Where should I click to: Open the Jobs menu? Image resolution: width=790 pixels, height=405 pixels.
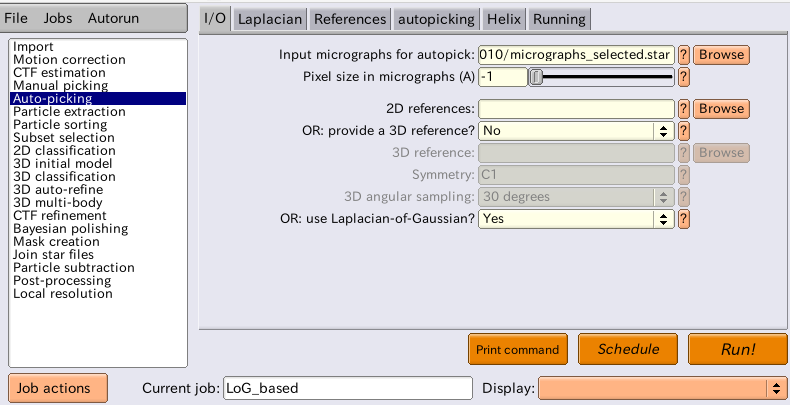[x=57, y=18]
